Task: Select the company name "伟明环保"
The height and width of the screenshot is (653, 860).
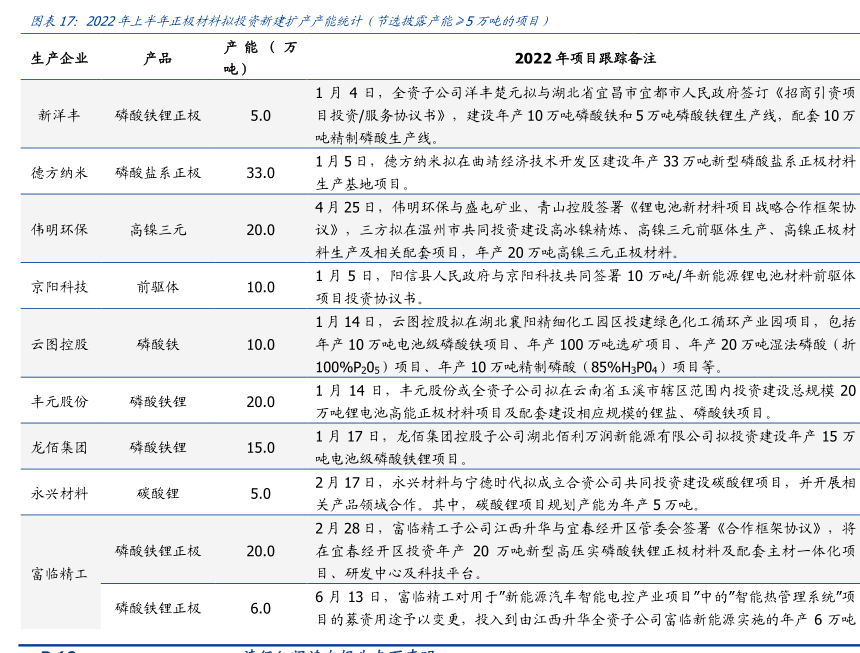Action: (x=59, y=230)
